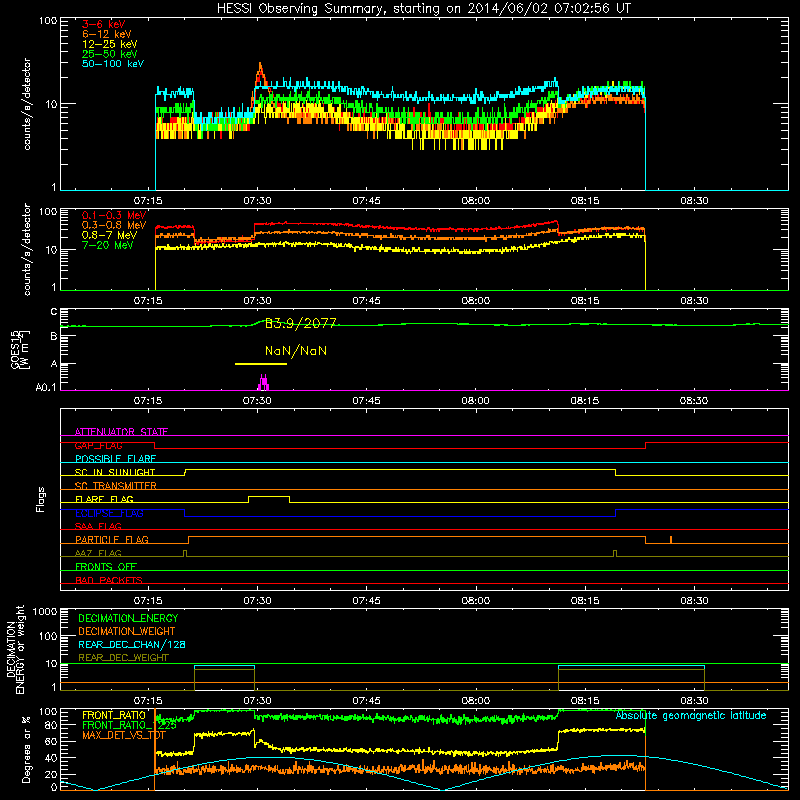Click the yellow flare interval bar under NaN/NaN

point(261,364)
